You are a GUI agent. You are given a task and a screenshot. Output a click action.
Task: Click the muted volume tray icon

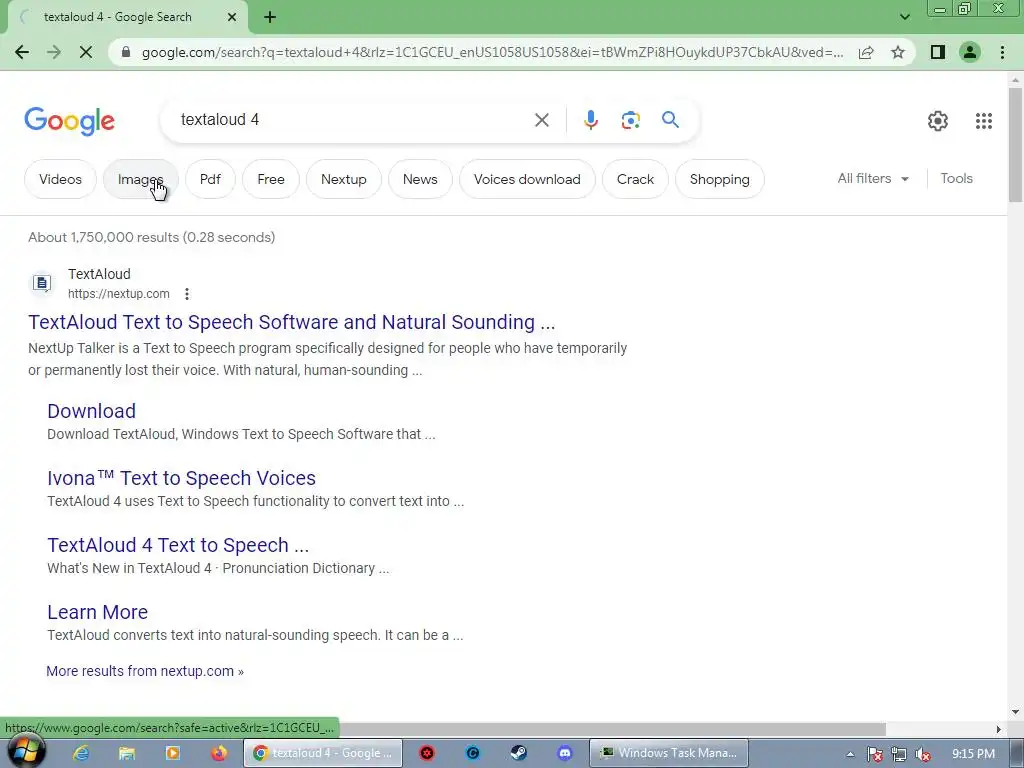[x=923, y=754]
